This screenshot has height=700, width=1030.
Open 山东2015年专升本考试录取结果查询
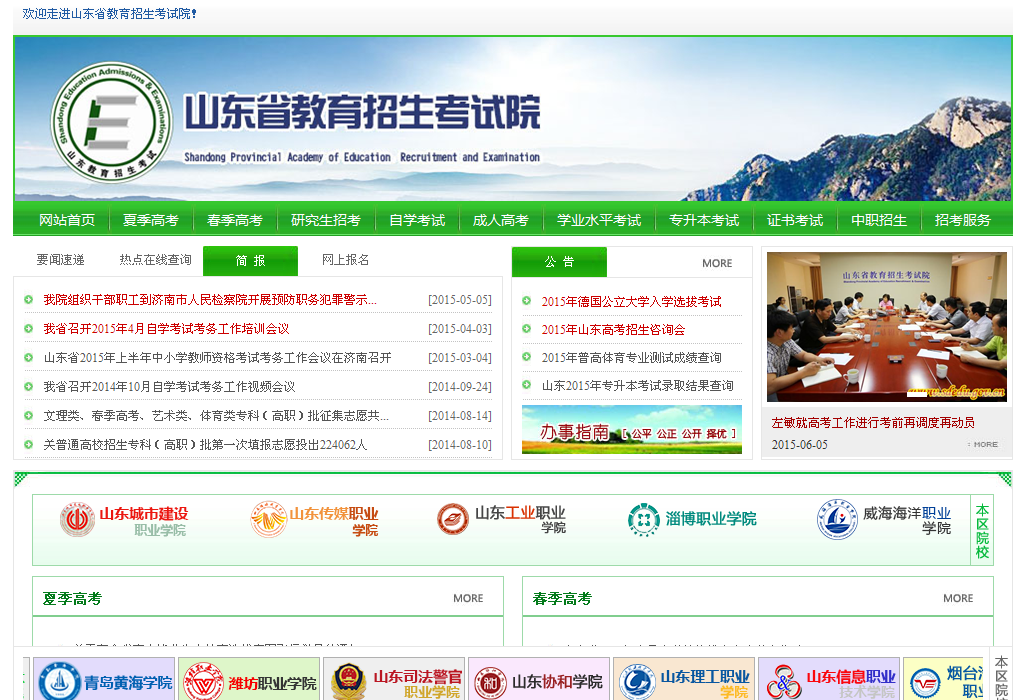(x=637, y=385)
